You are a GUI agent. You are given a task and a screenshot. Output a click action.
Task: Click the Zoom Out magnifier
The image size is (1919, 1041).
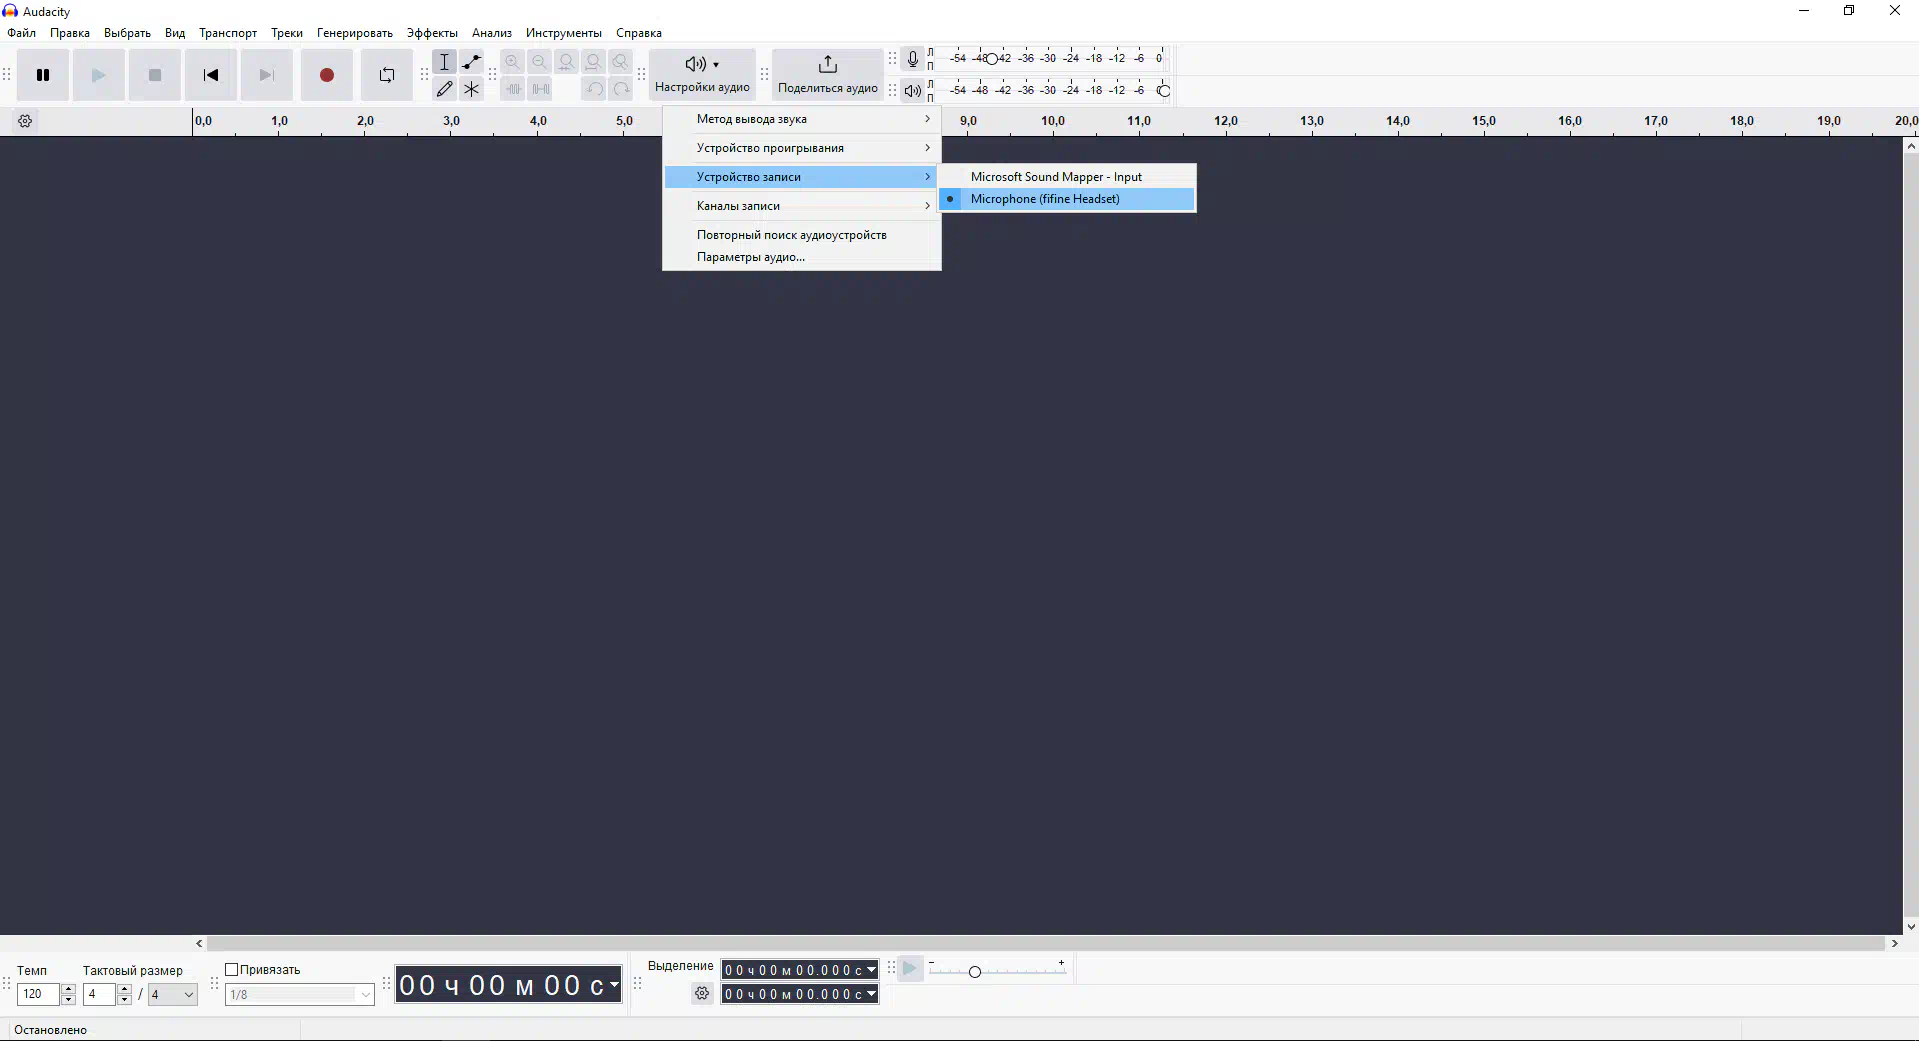coord(540,62)
